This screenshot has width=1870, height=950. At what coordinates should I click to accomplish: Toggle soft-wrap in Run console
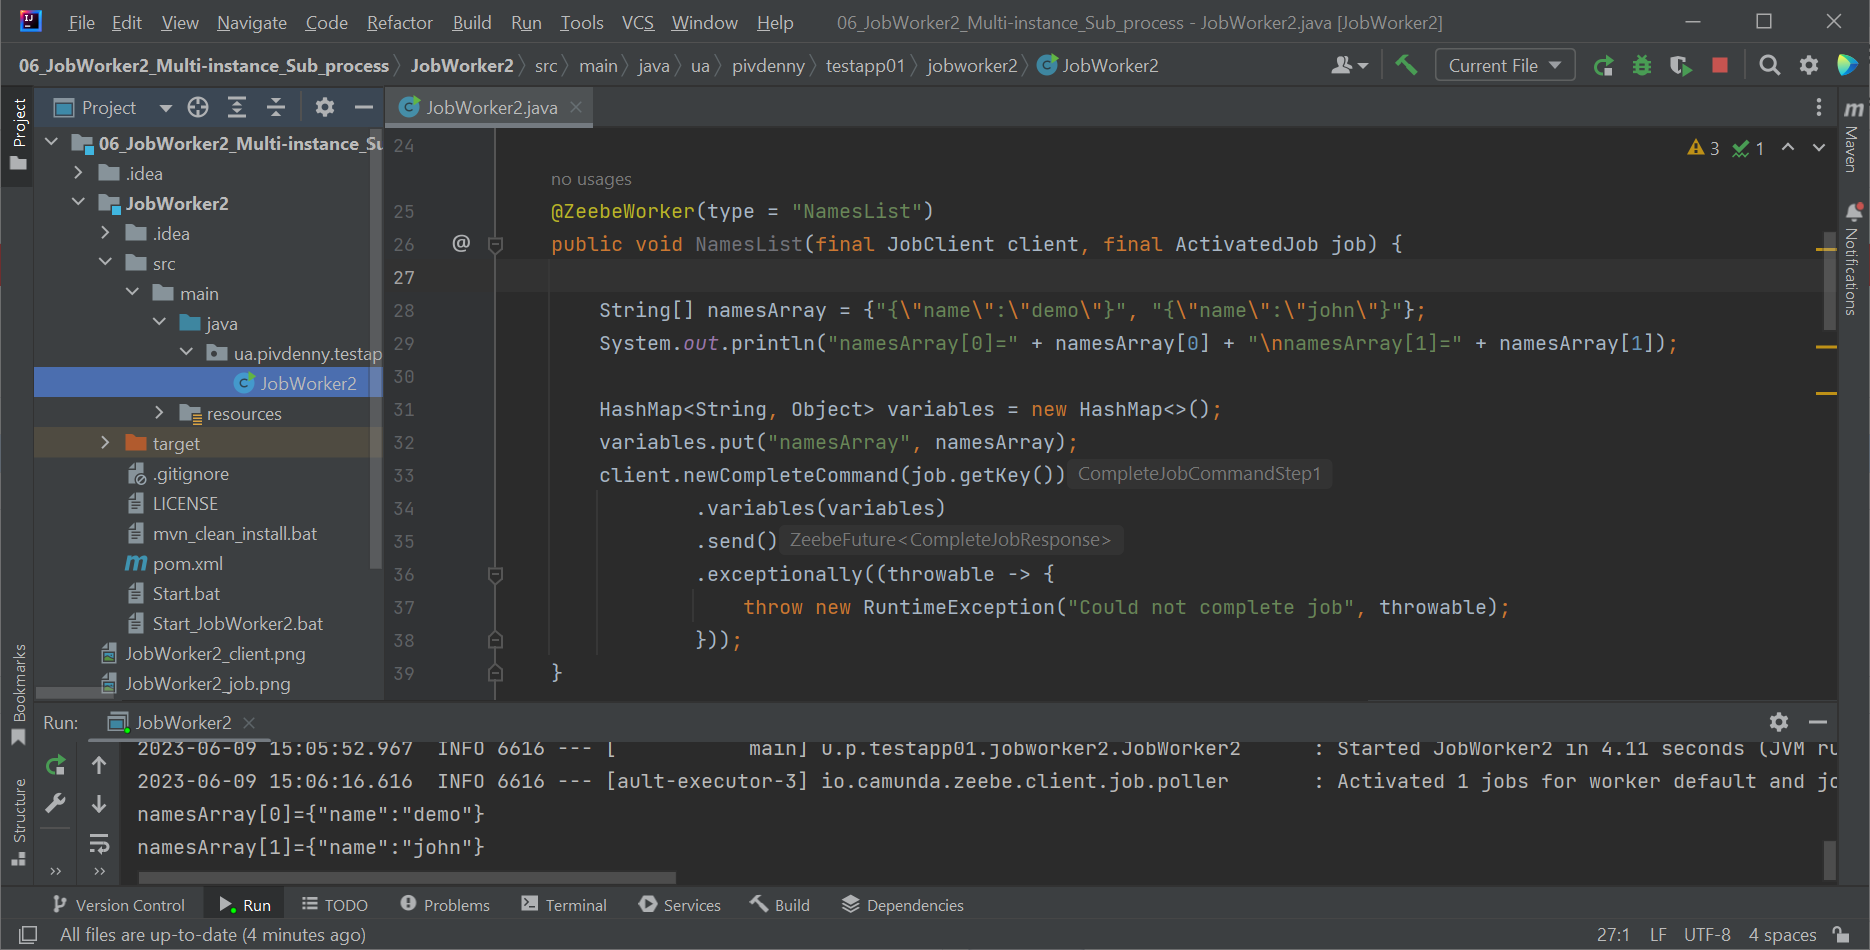99,844
